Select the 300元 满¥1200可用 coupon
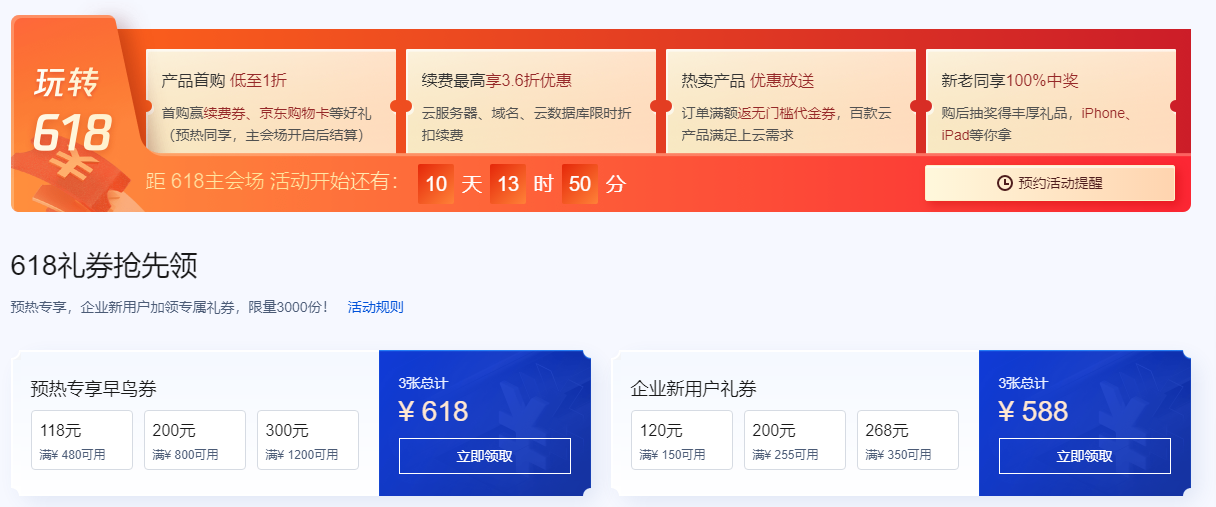Image resolution: width=1216 pixels, height=507 pixels. point(308,440)
